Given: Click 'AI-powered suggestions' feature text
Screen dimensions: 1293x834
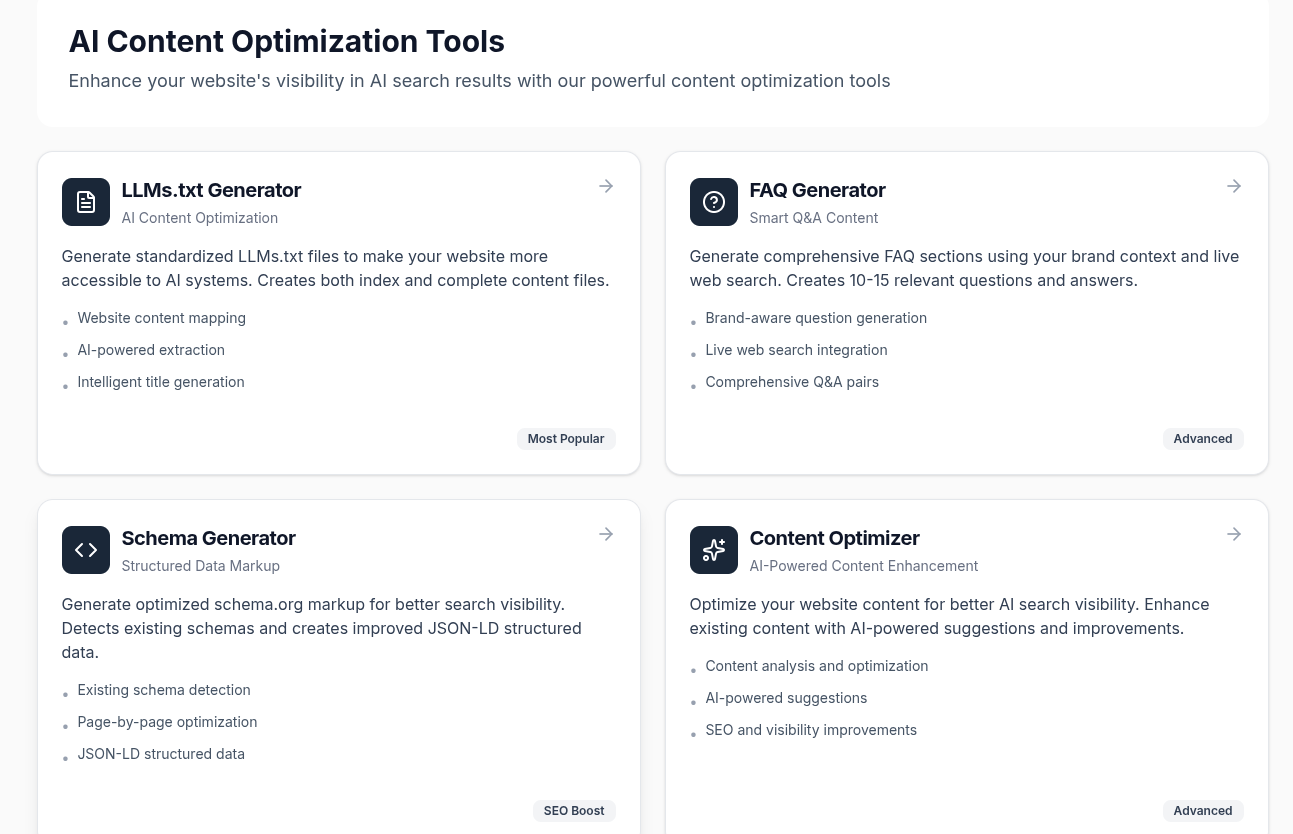Looking at the screenshot, I should click(x=786, y=698).
